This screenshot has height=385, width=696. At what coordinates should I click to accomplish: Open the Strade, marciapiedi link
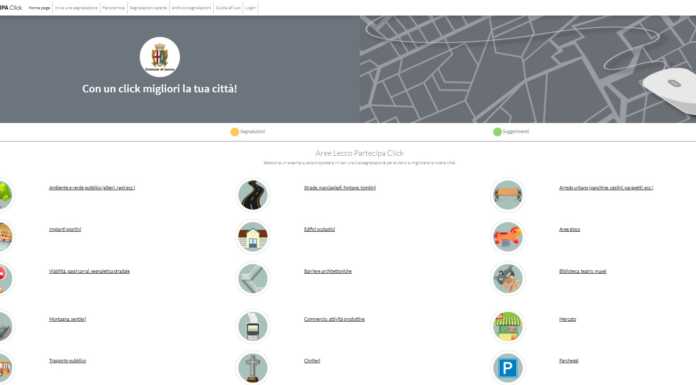coord(340,188)
